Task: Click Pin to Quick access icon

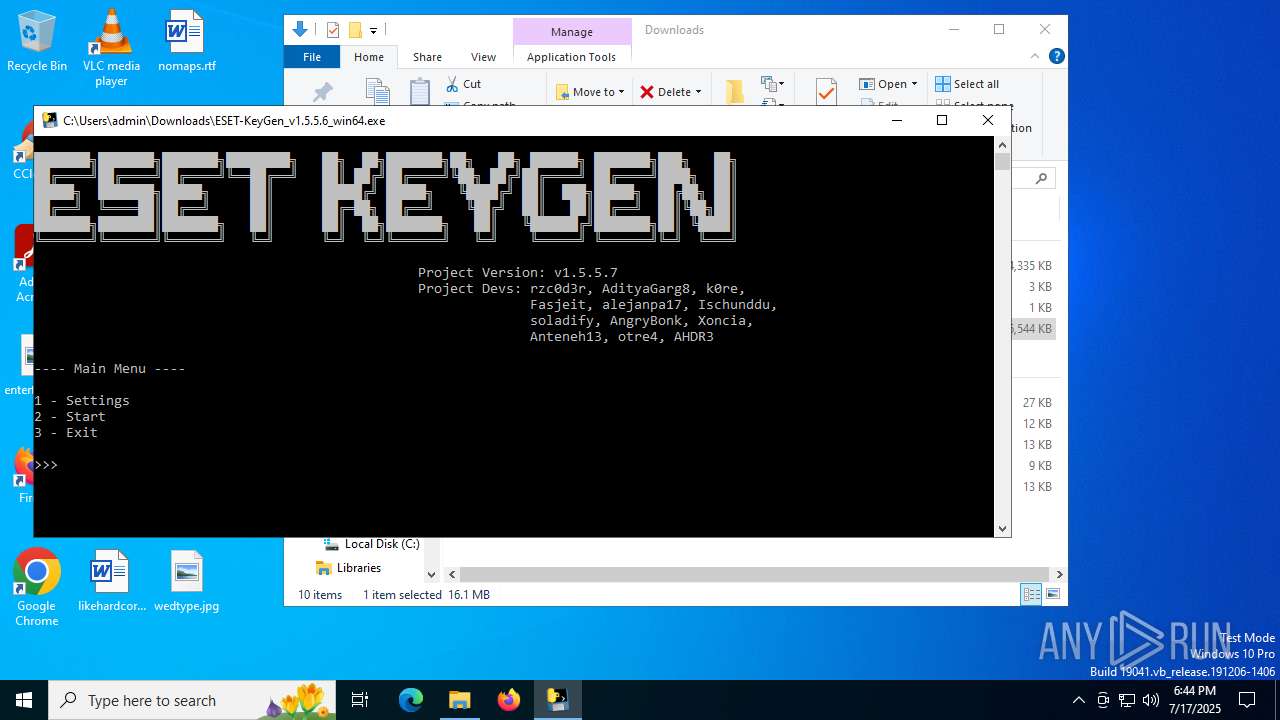Action: coord(323,92)
